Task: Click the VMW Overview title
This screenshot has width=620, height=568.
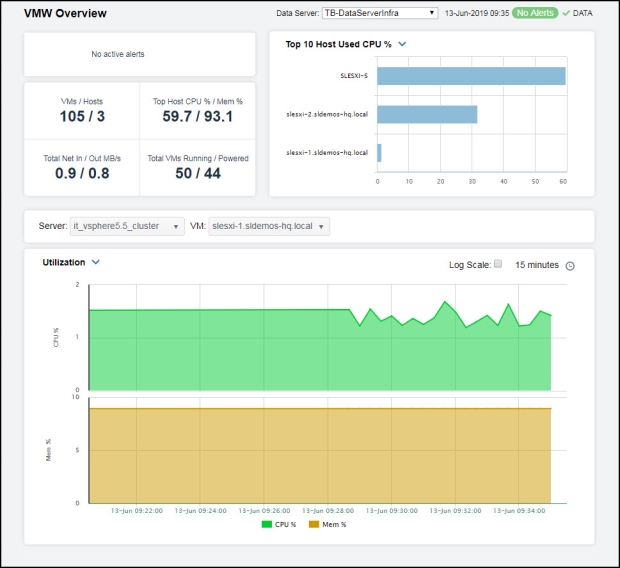Action: (65, 13)
